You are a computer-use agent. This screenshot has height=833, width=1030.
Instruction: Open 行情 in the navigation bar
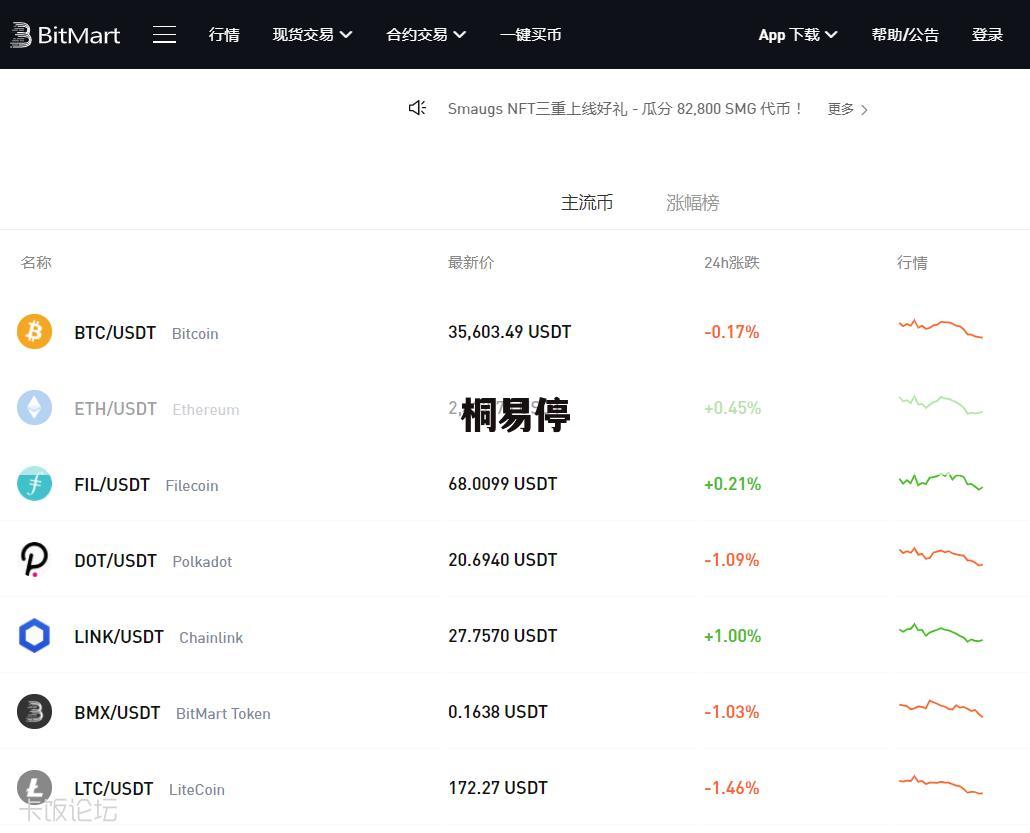[224, 35]
